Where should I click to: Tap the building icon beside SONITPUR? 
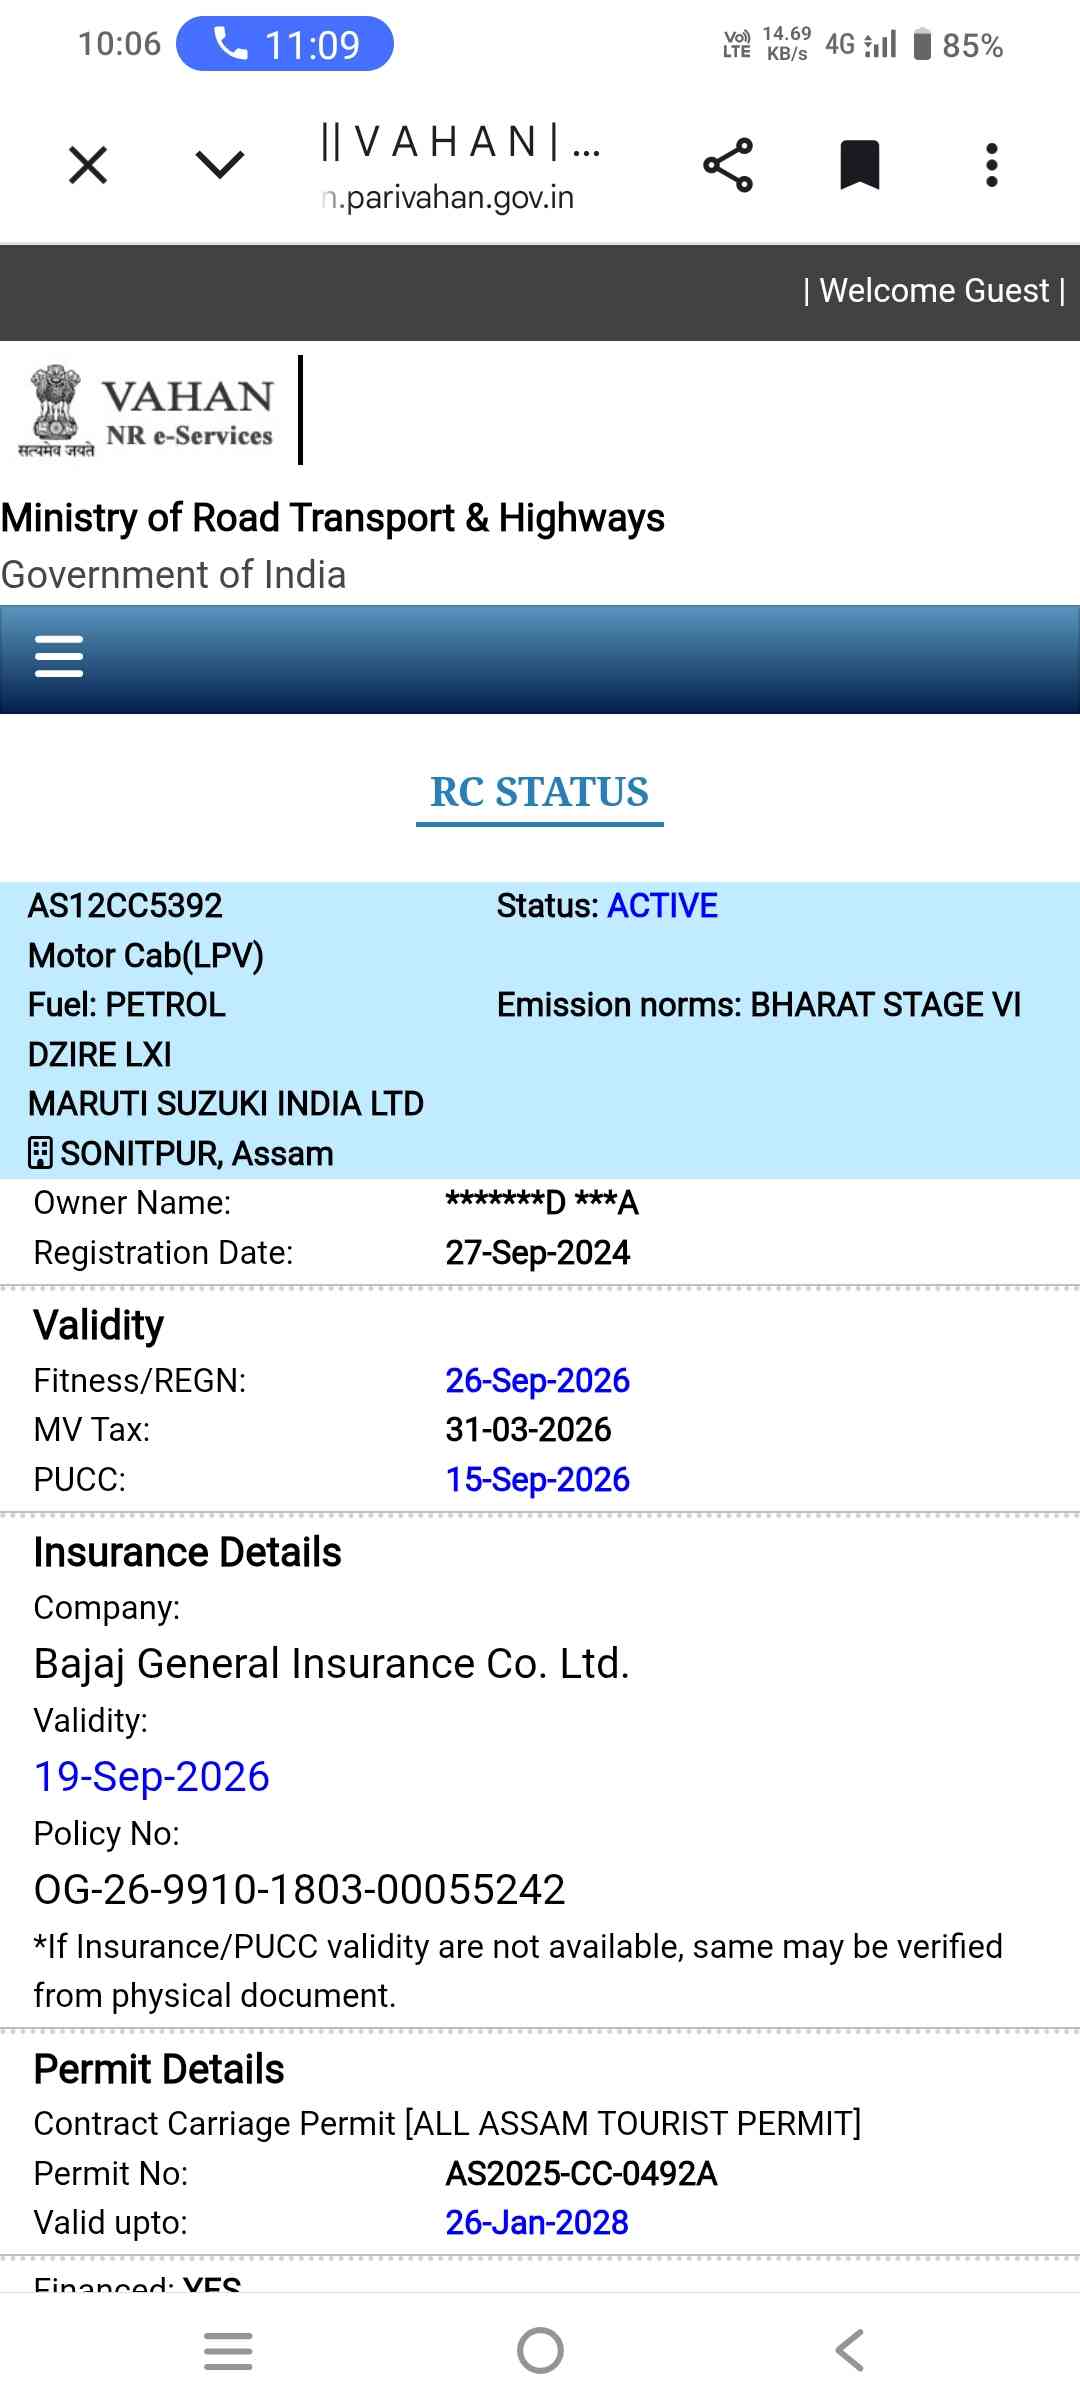40,1154
